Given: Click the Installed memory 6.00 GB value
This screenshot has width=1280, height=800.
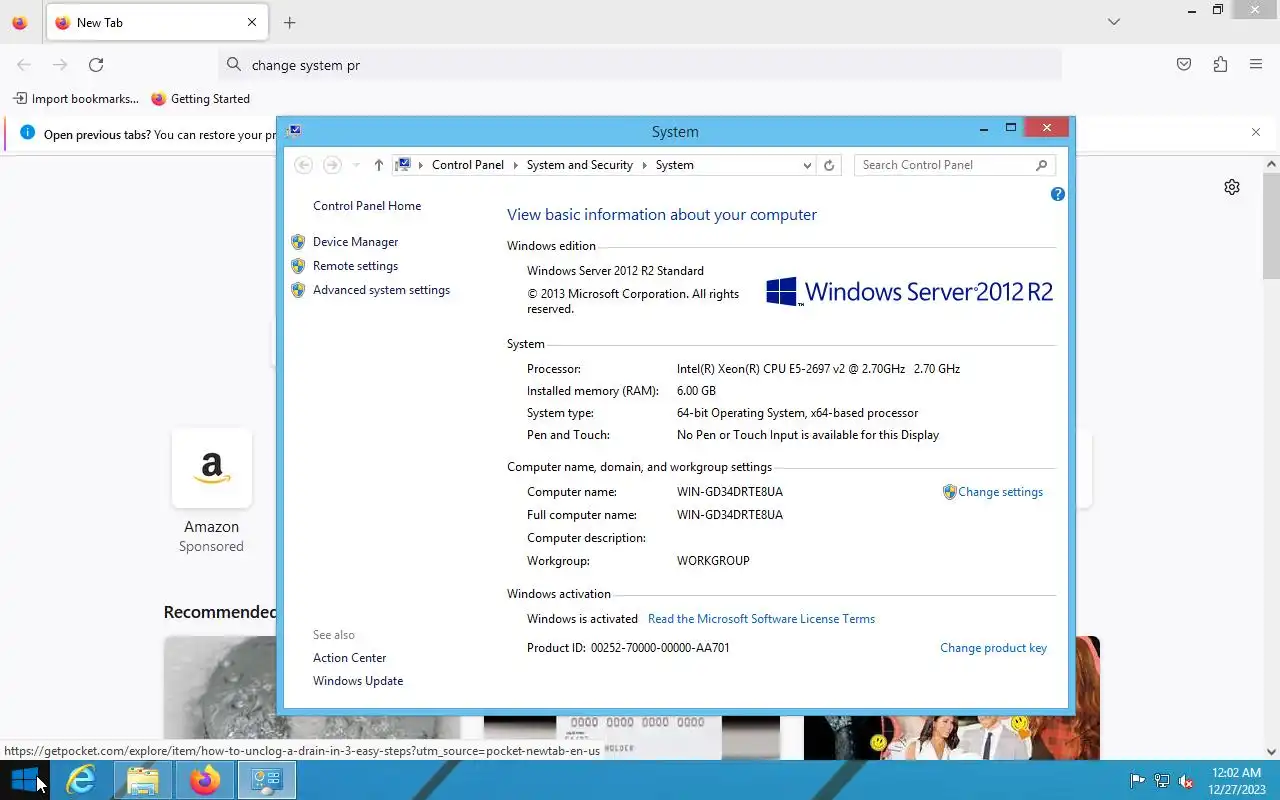Looking at the screenshot, I should pos(696,391).
